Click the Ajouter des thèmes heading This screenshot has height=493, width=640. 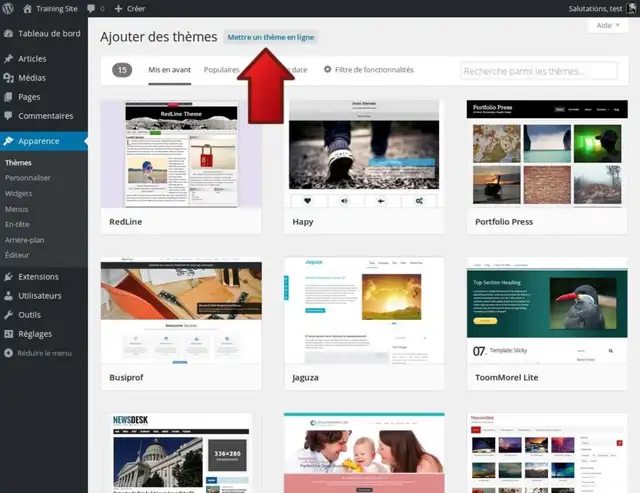[x=159, y=37]
